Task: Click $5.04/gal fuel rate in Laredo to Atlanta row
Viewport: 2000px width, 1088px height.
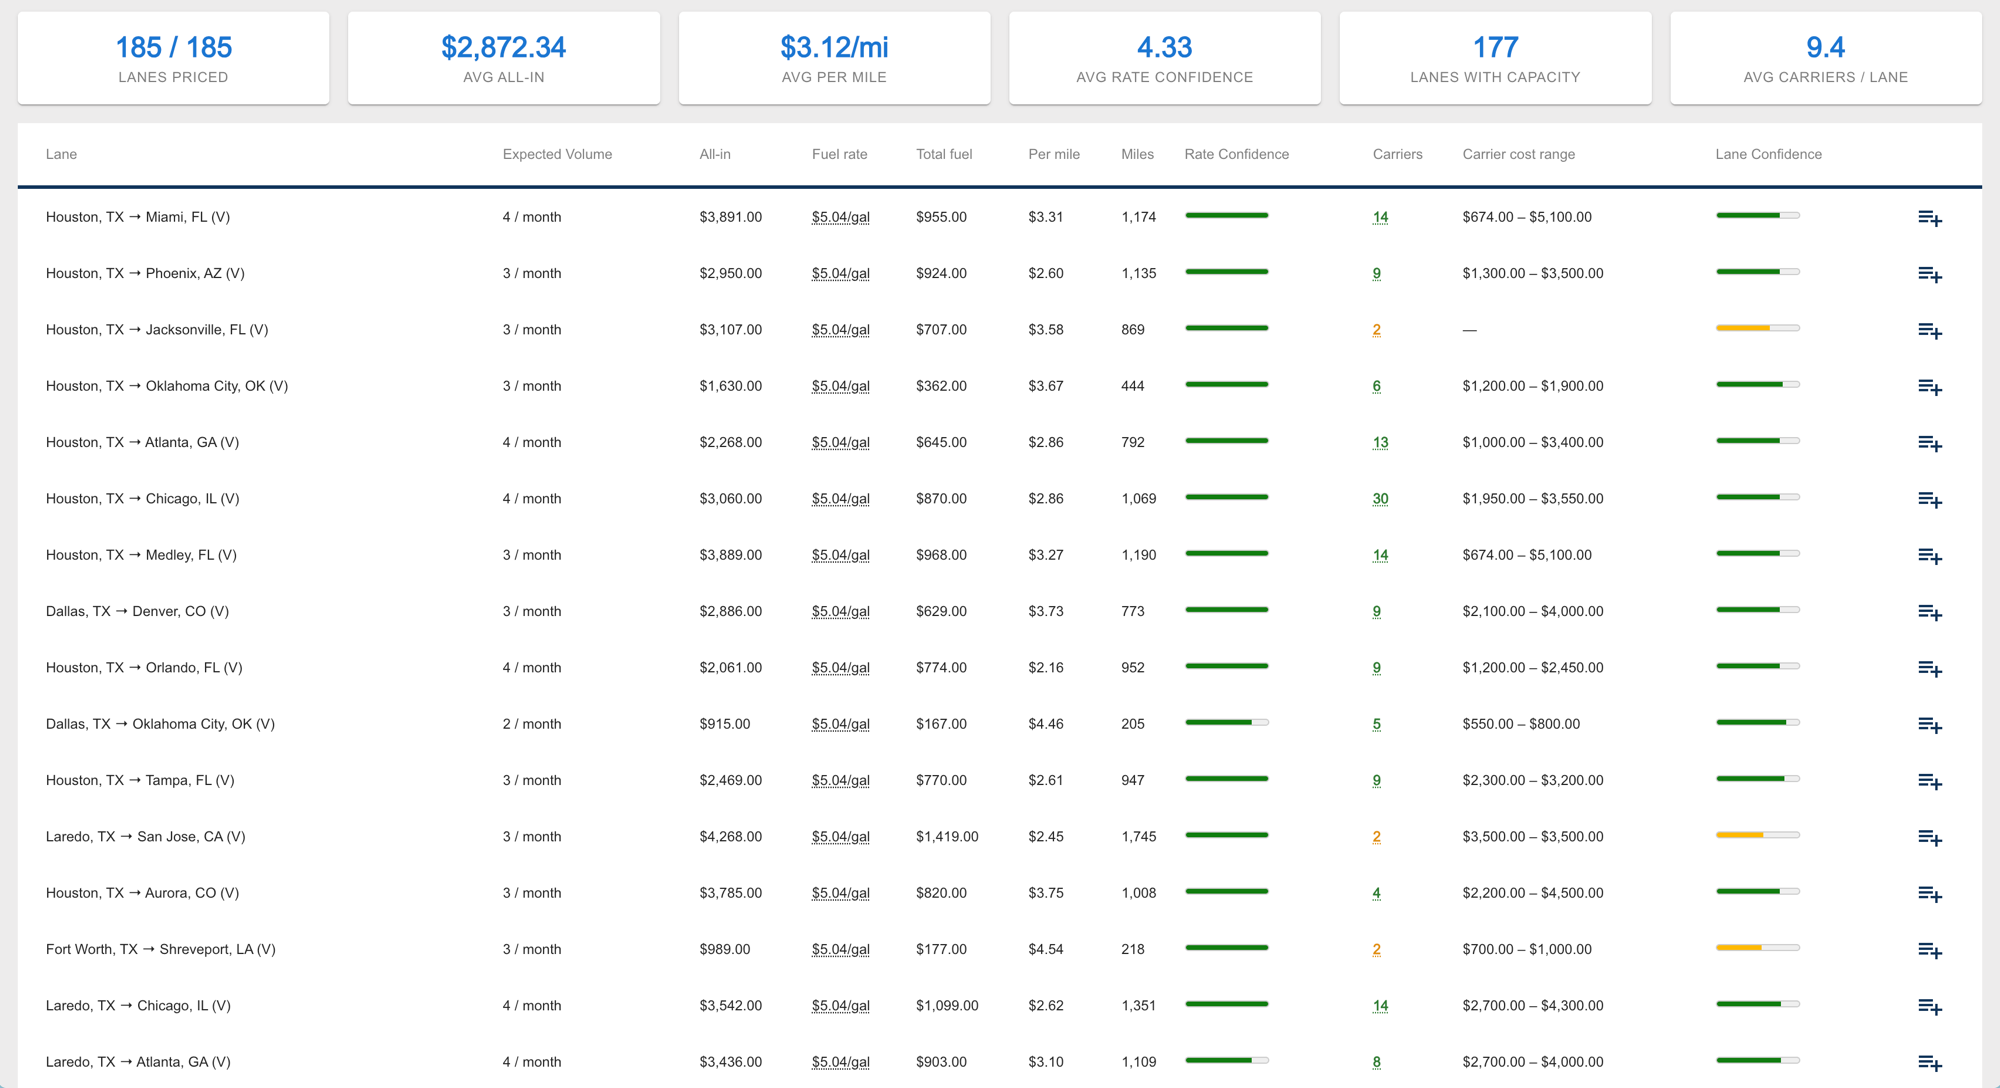Action: [x=841, y=1062]
